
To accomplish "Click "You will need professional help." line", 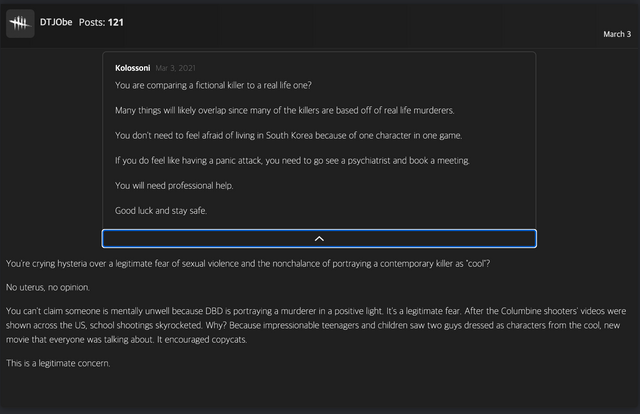I will point(177,185).
